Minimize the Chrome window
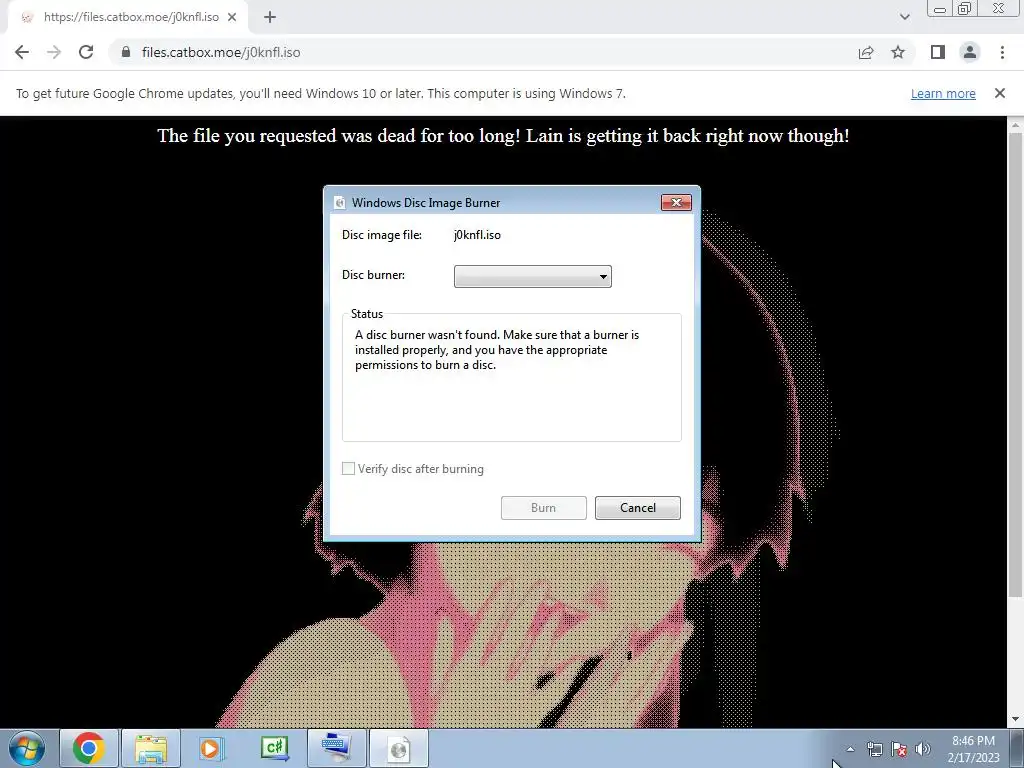The image size is (1024, 768). (x=940, y=8)
